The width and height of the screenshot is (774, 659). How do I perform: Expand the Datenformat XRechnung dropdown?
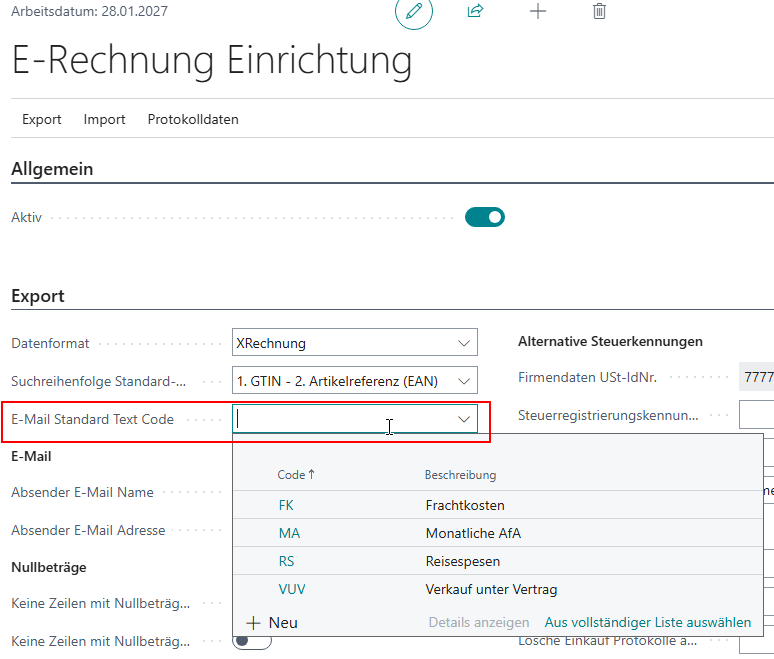464,343
